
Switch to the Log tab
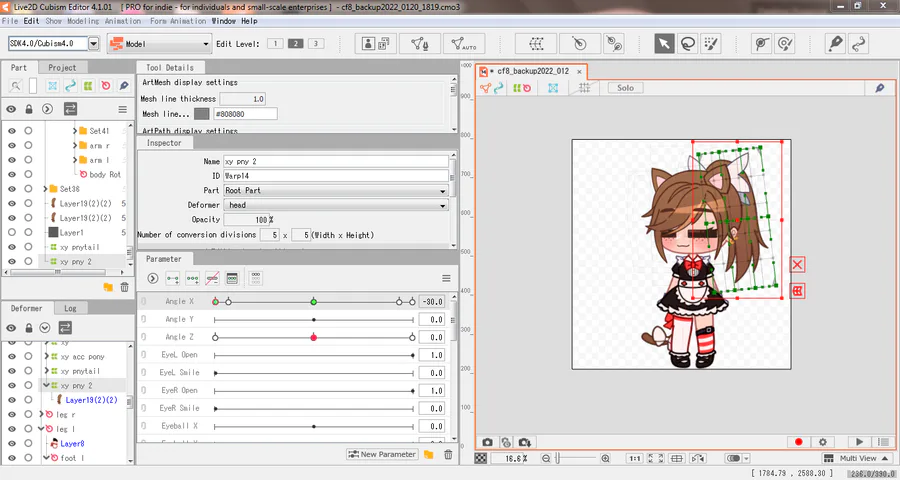tap(70, 308)
